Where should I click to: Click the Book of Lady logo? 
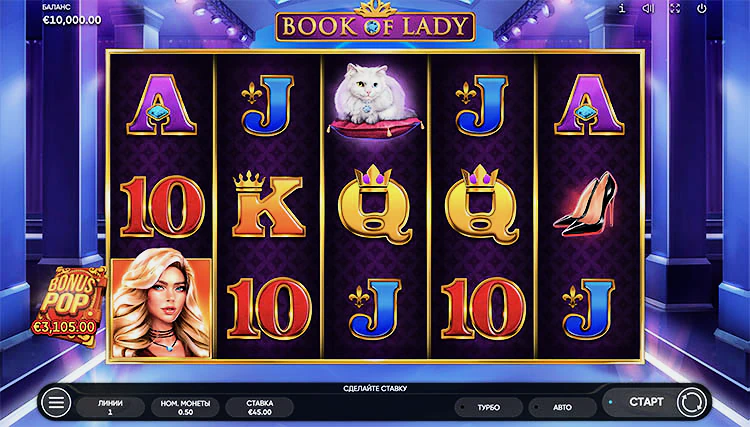375,24
